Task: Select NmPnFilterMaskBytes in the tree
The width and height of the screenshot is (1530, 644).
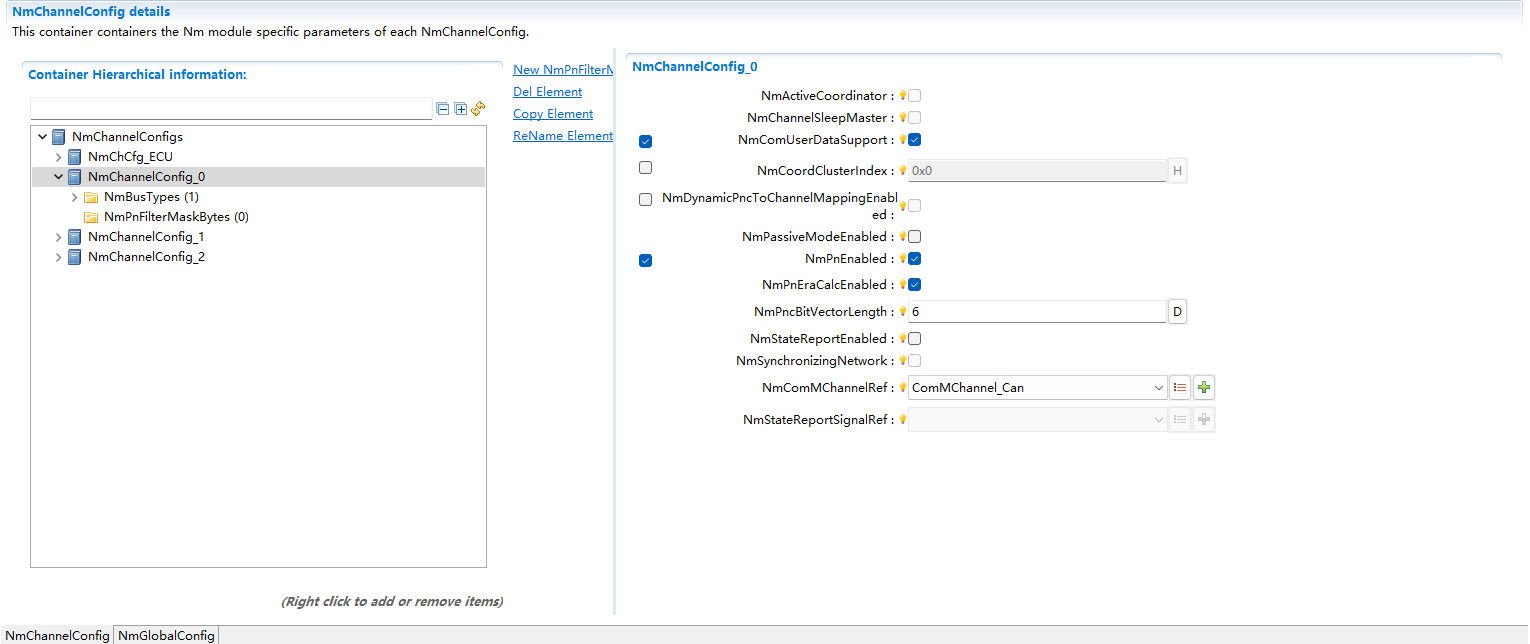Action: coord(176,217)
